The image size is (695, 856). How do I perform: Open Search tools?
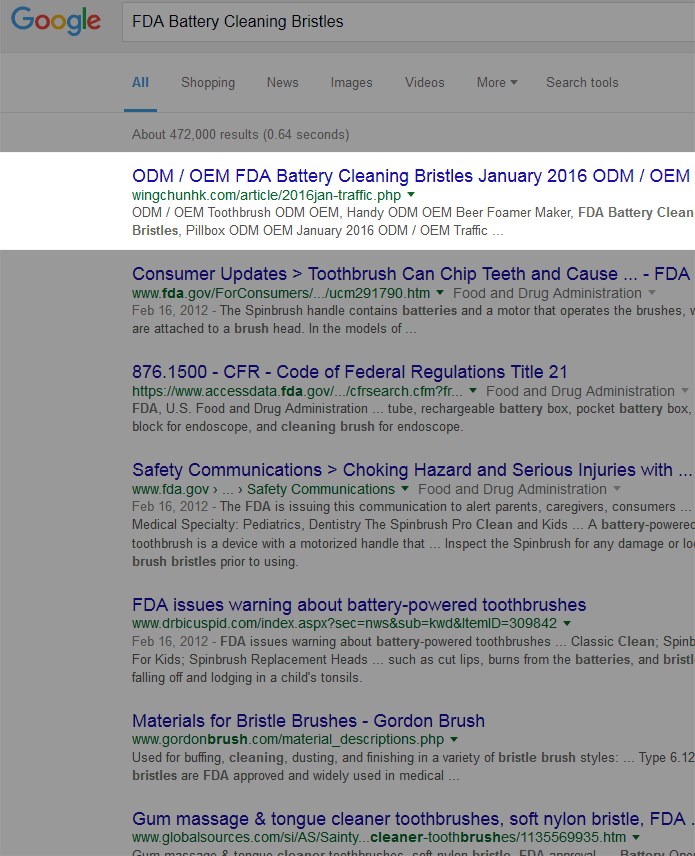(582, 82)
